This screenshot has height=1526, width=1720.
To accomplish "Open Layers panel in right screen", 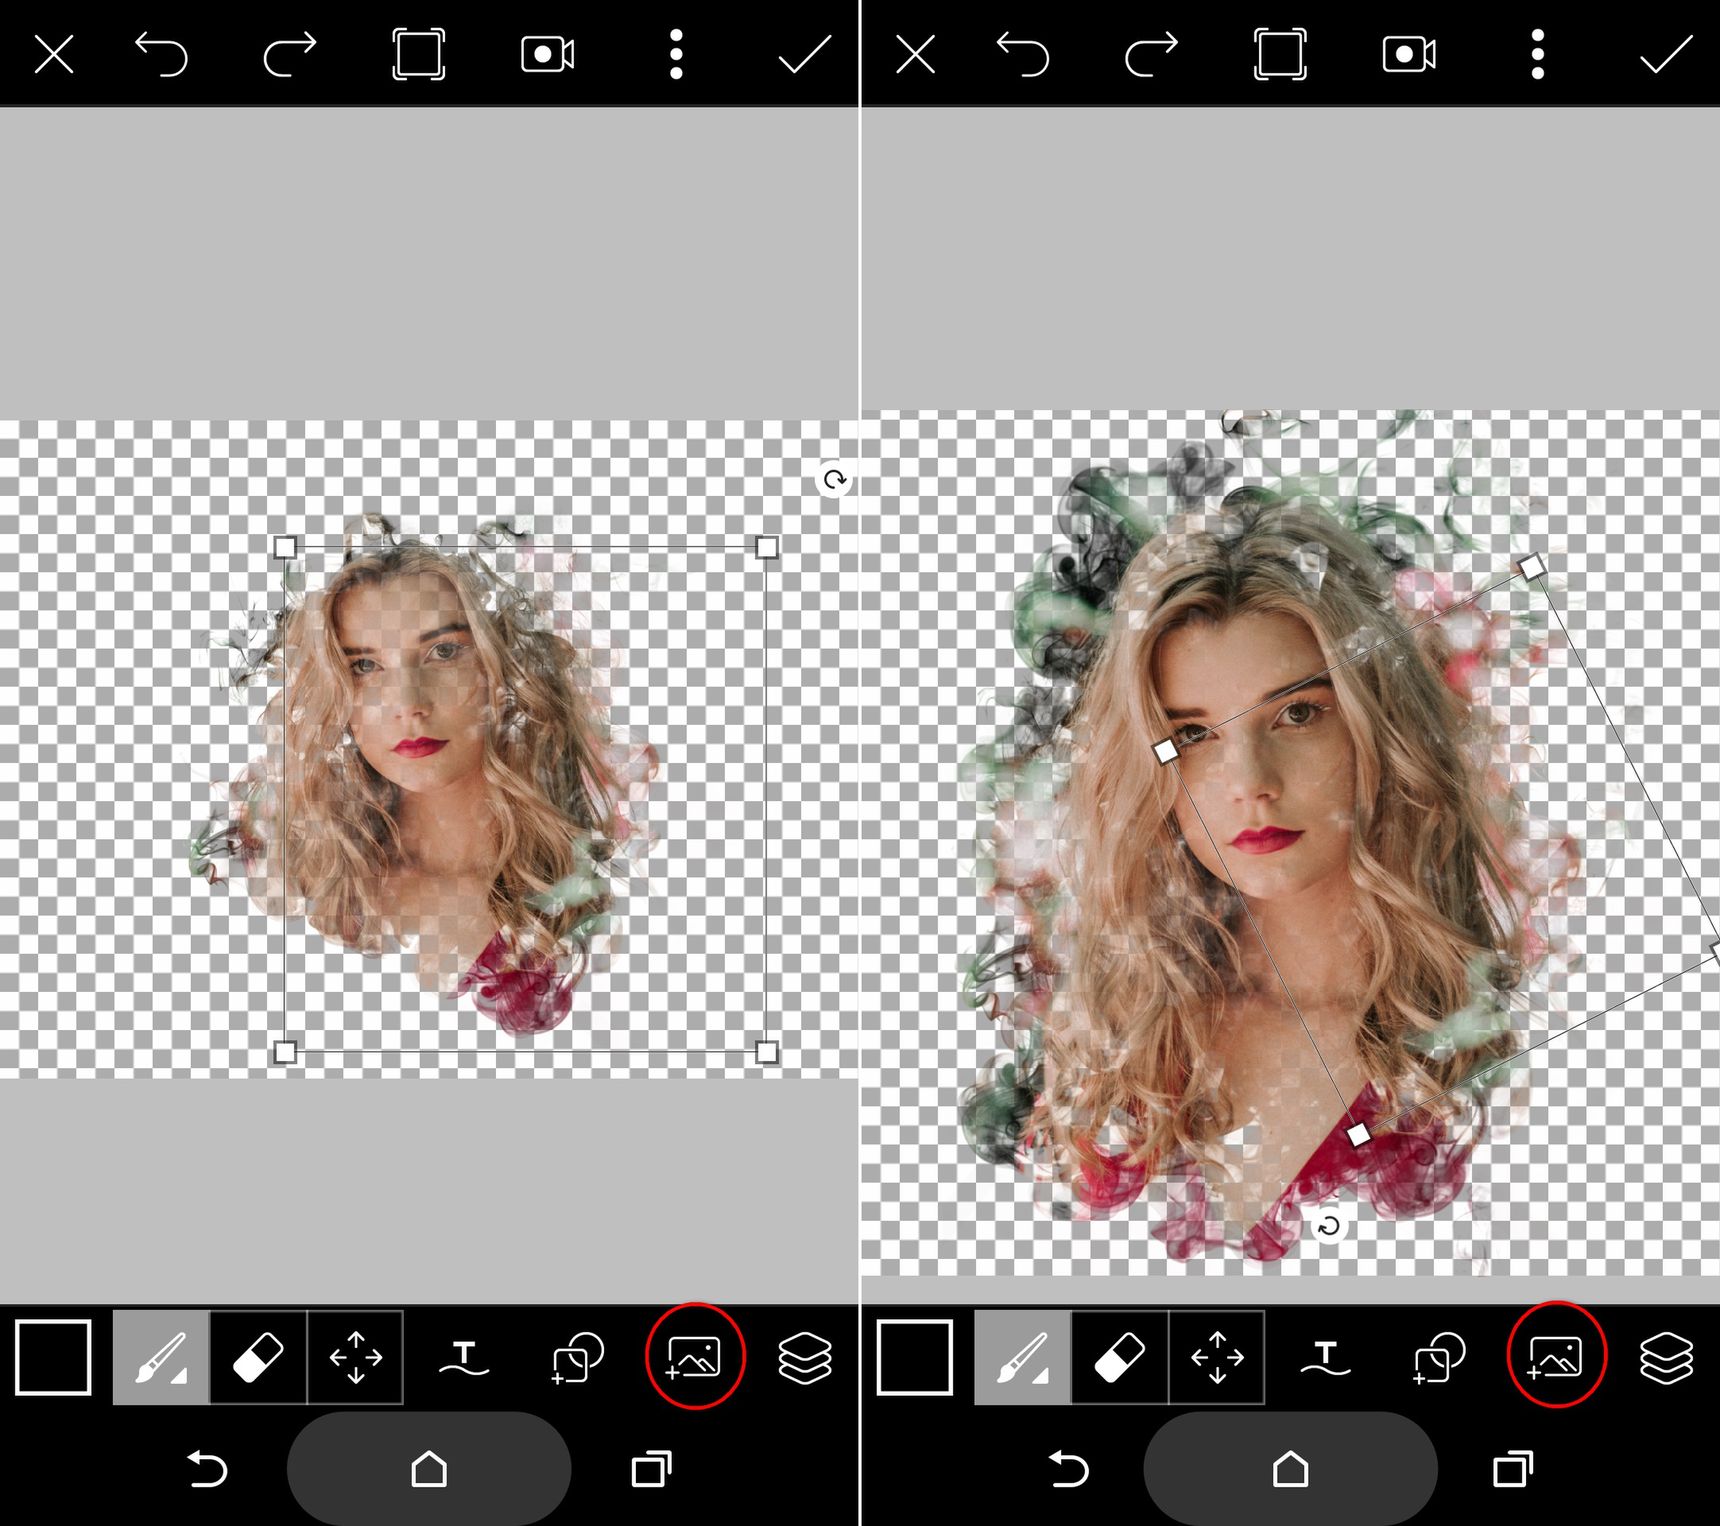I will tap(1666, 1358).
